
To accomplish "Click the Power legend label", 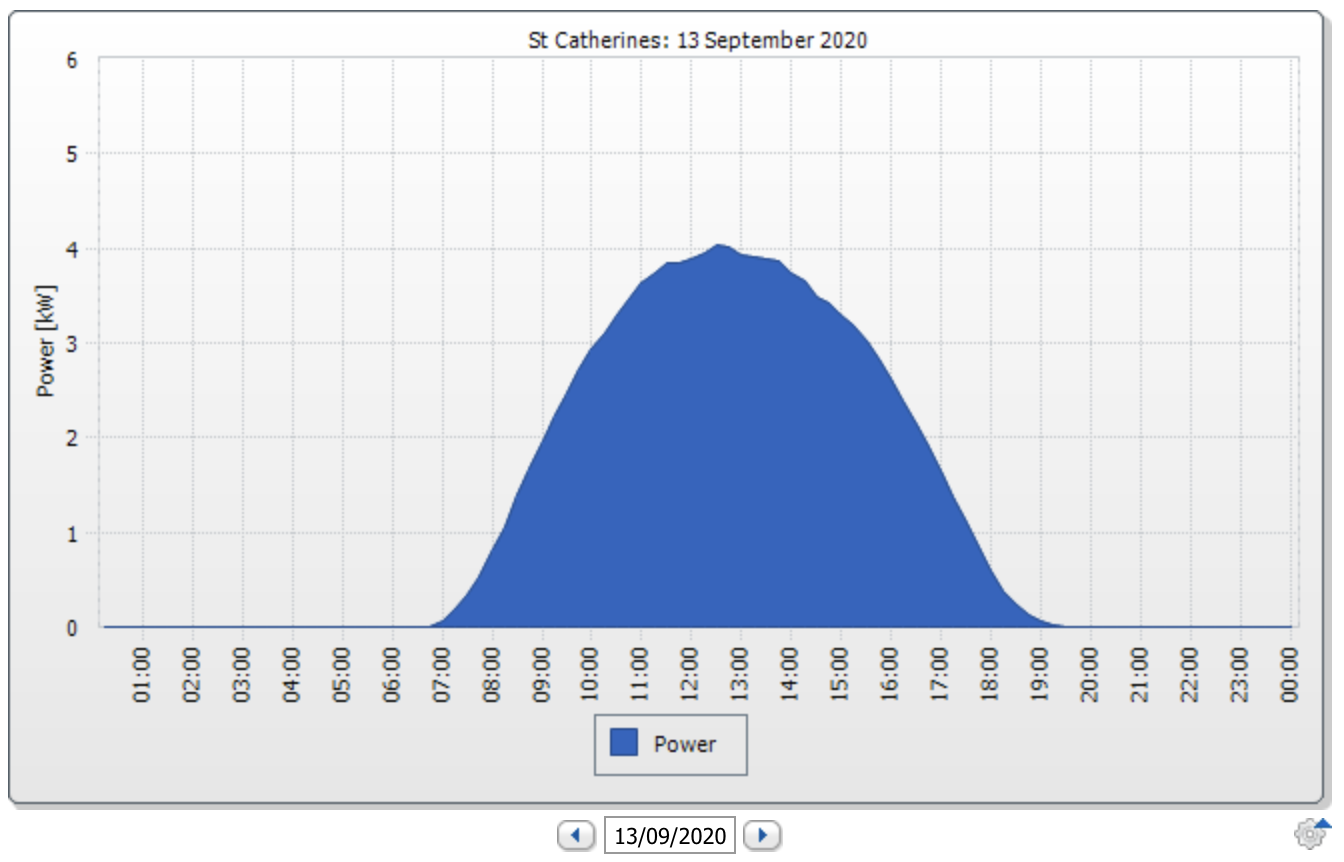I will tap(685, 744).
